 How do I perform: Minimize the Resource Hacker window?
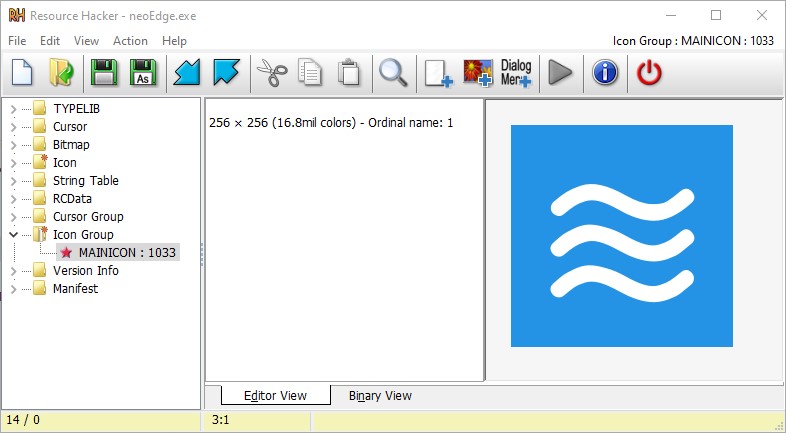click(x=671, y=16)
